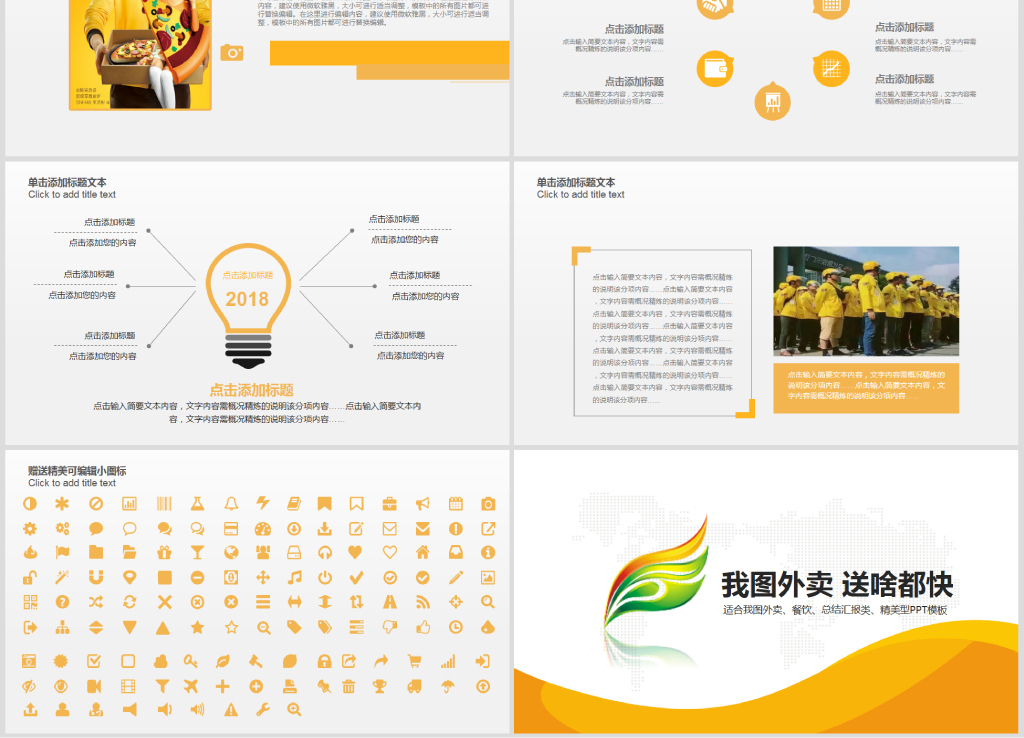Select the trophy icon

pos(380,686)
